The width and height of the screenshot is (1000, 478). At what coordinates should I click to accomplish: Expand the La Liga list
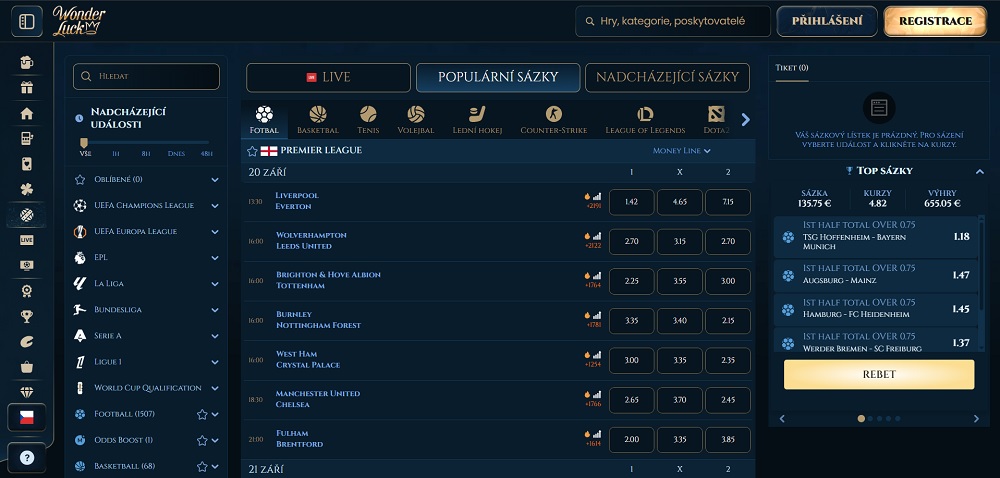215,284
